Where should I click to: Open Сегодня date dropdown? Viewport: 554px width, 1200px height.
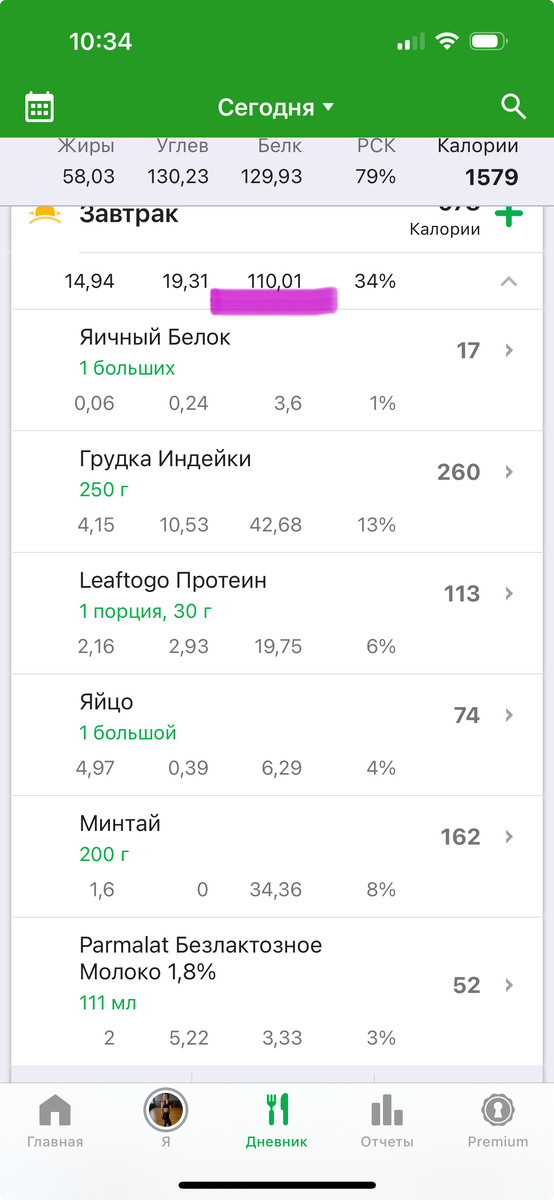coord(276,107)
